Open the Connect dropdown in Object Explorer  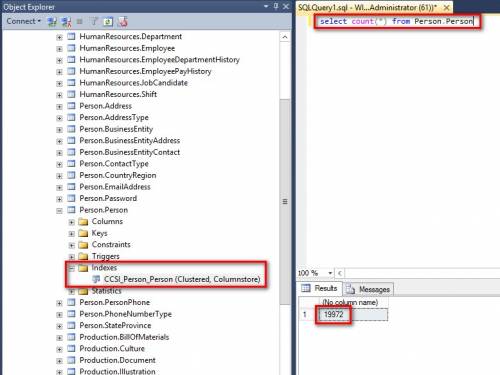click(24, 21)
